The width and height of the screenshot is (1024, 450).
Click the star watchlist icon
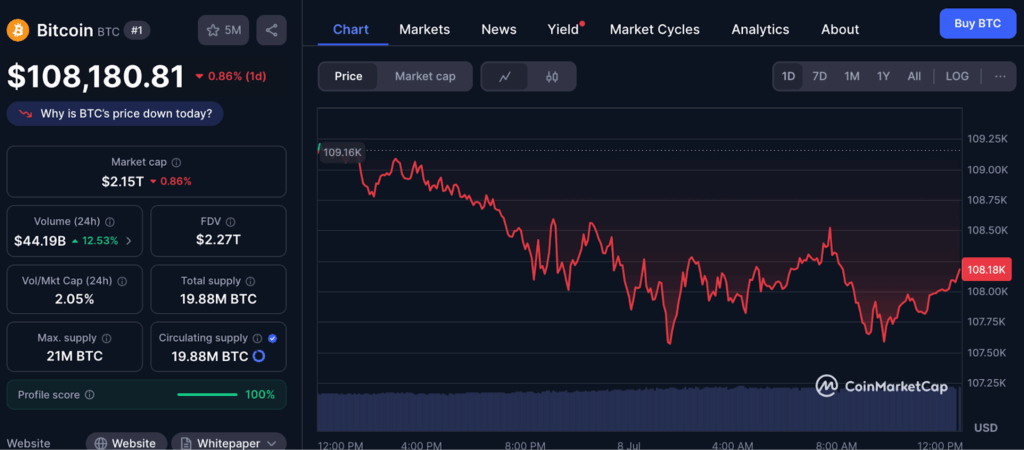point(213,30)
